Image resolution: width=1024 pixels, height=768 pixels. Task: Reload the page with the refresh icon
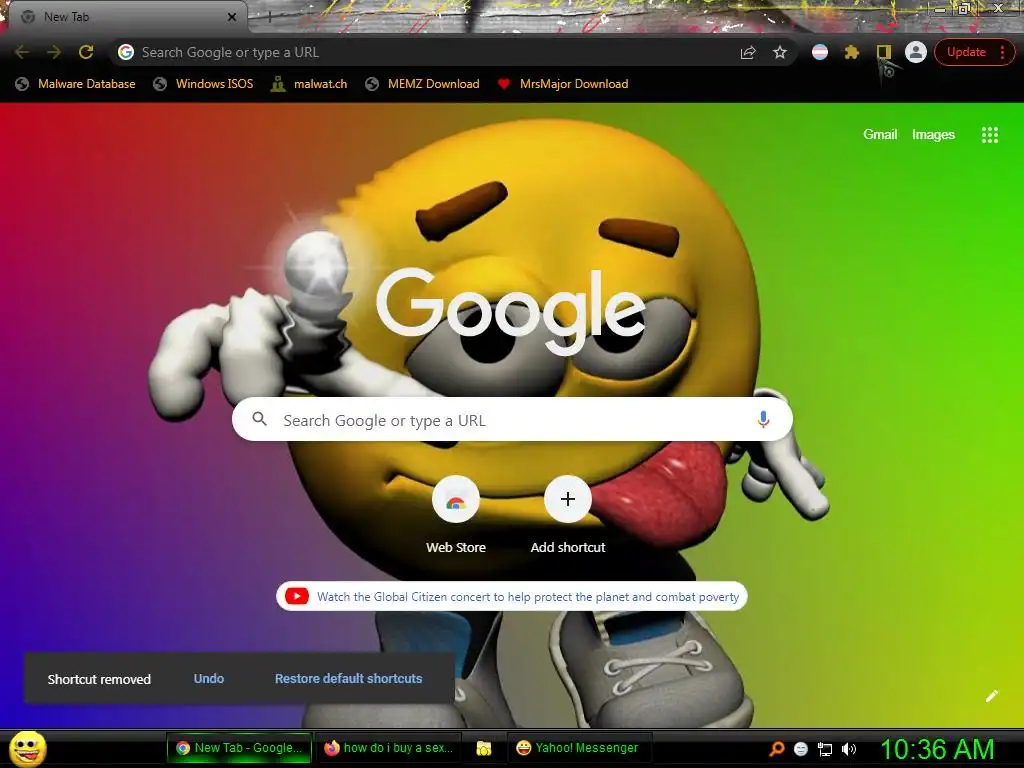click(86, 52)
